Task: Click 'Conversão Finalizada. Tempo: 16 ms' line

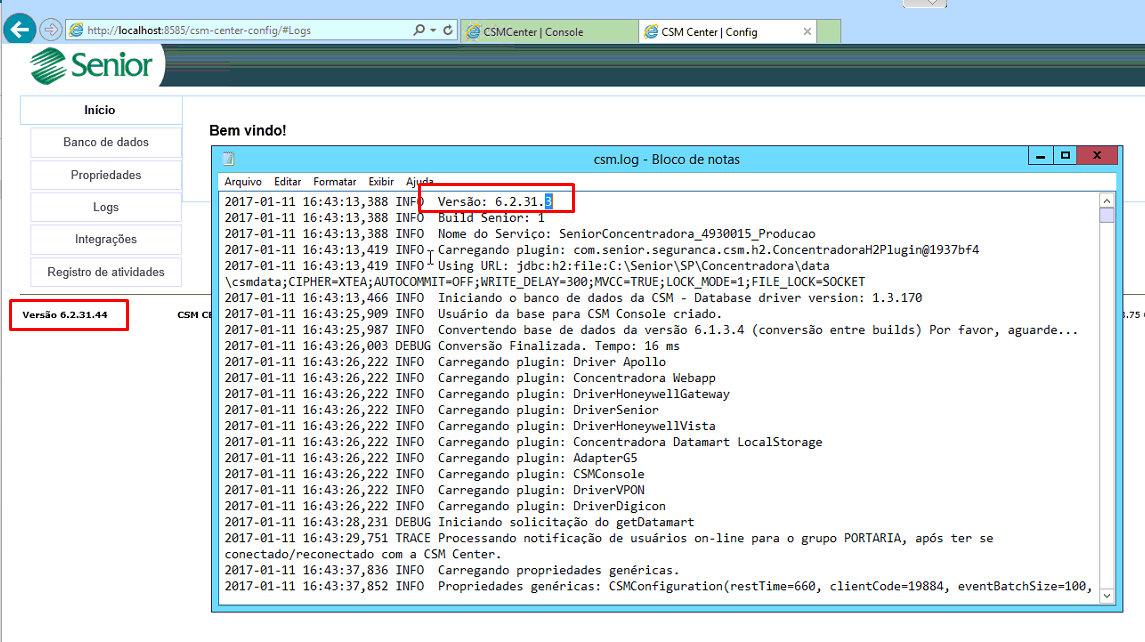Action: tap(559, 345)
